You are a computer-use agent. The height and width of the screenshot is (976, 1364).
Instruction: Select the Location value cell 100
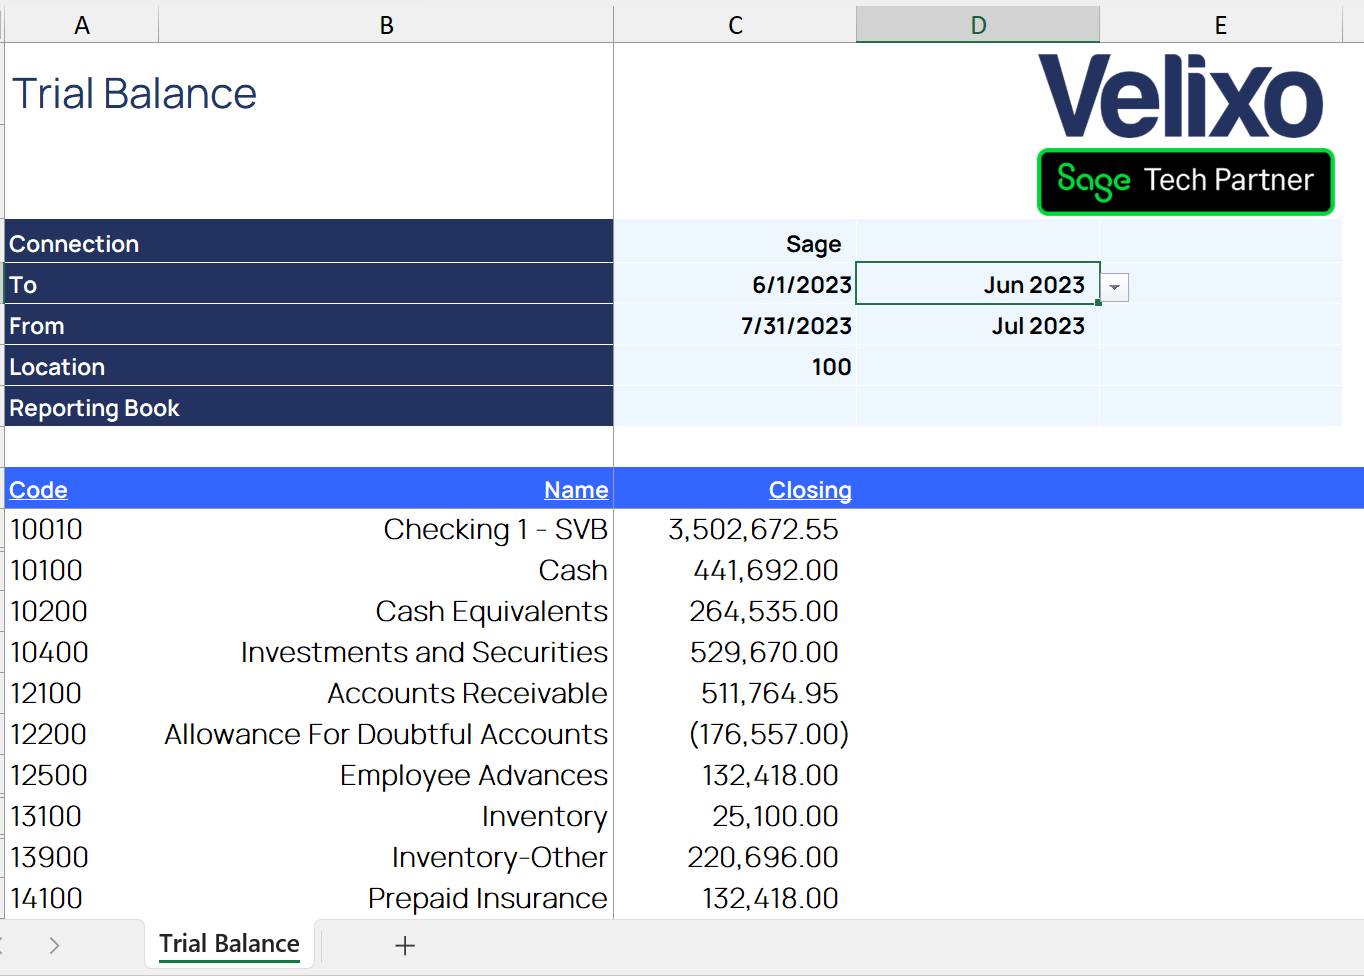(735, 366)
